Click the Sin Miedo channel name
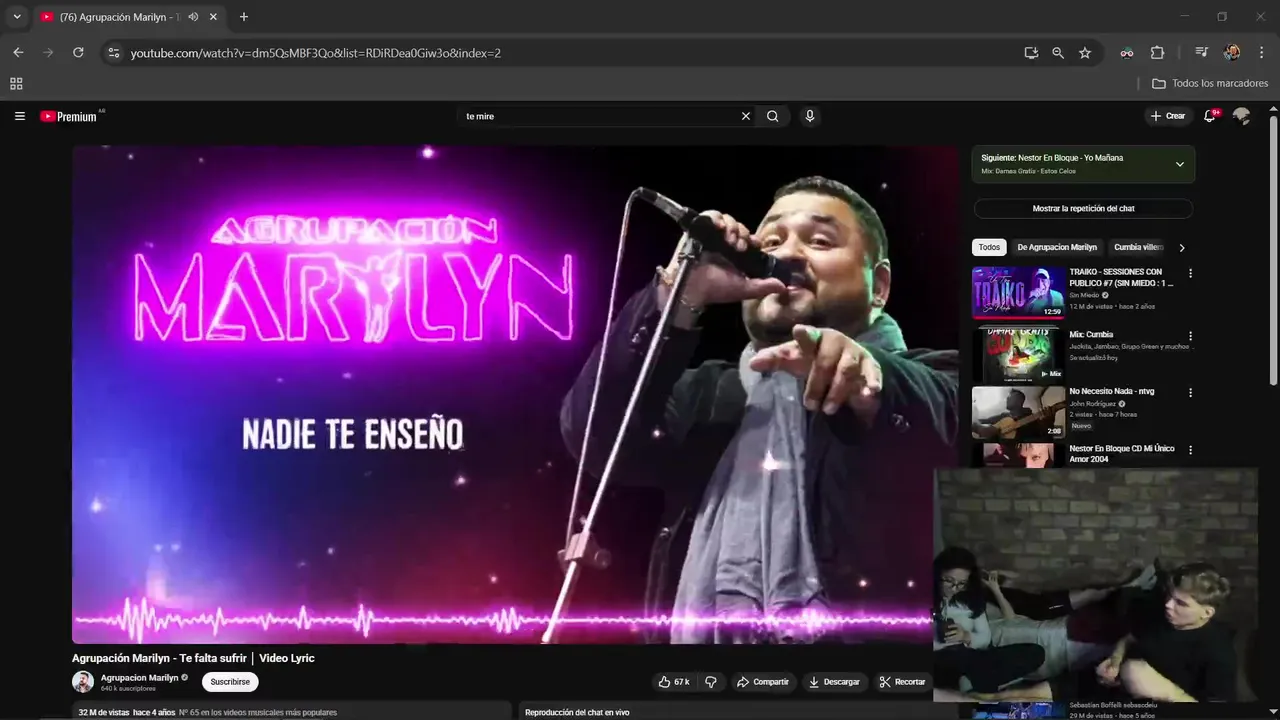The image size is (1280, 720). tap(1084, 295)
